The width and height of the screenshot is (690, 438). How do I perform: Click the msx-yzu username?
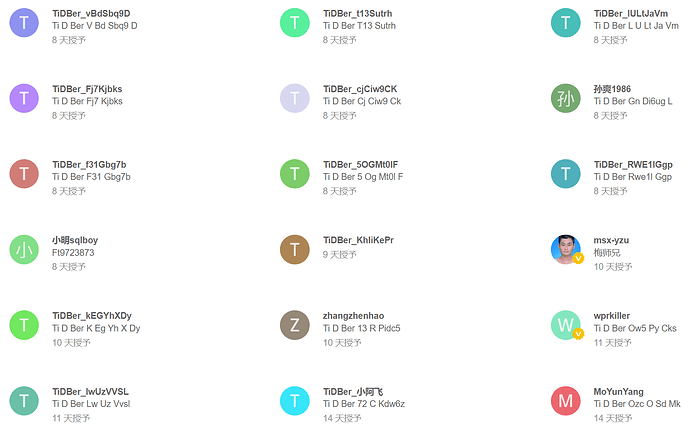coord(612,240)
